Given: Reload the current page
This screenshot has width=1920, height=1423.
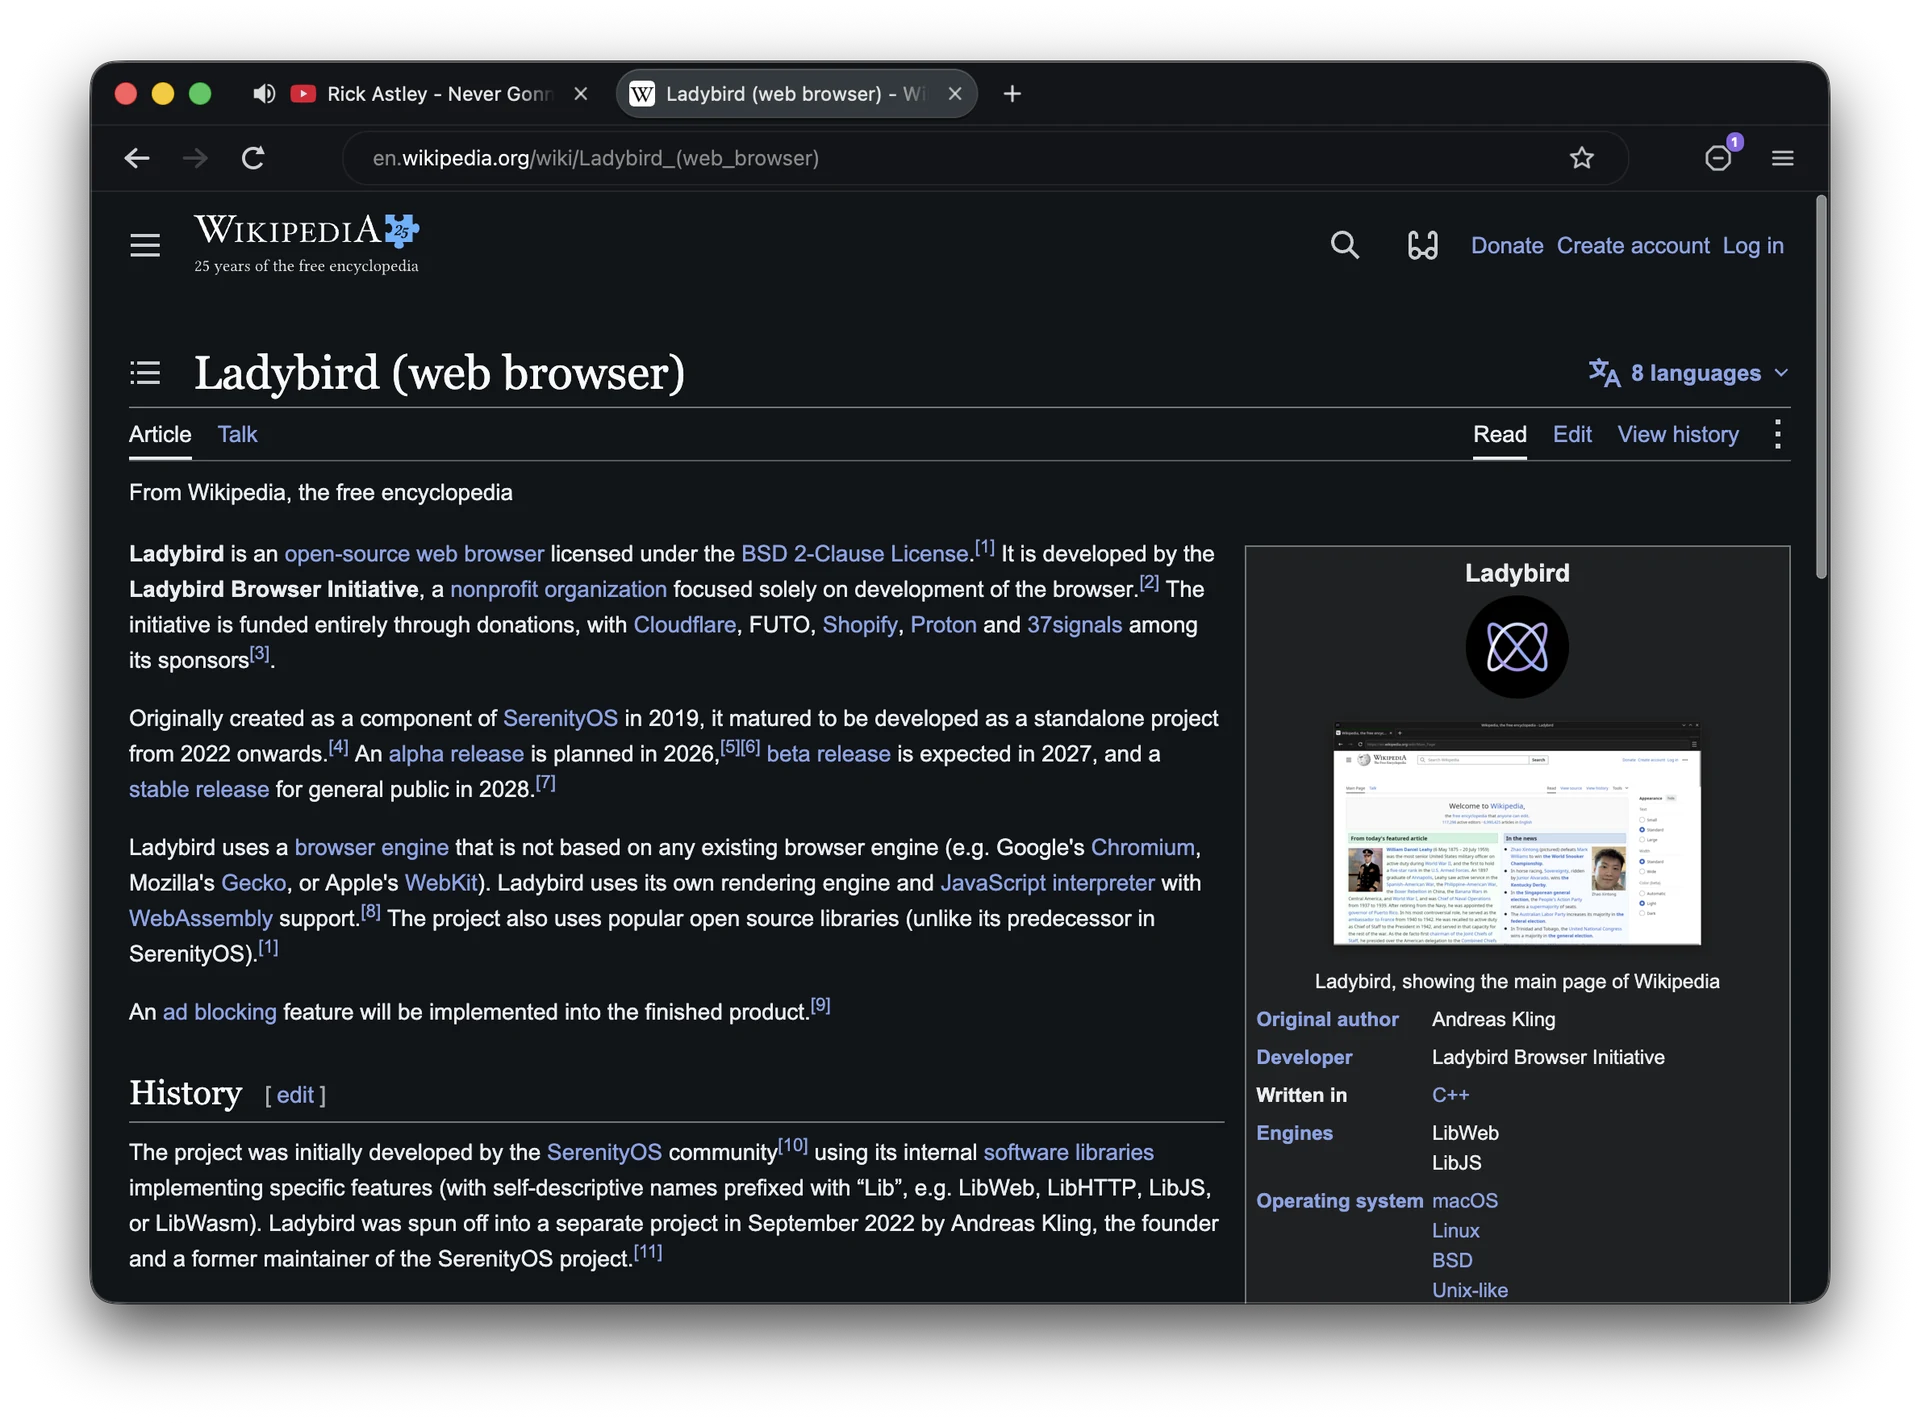Looking at the screenshot, I should [x=253, y=158].
